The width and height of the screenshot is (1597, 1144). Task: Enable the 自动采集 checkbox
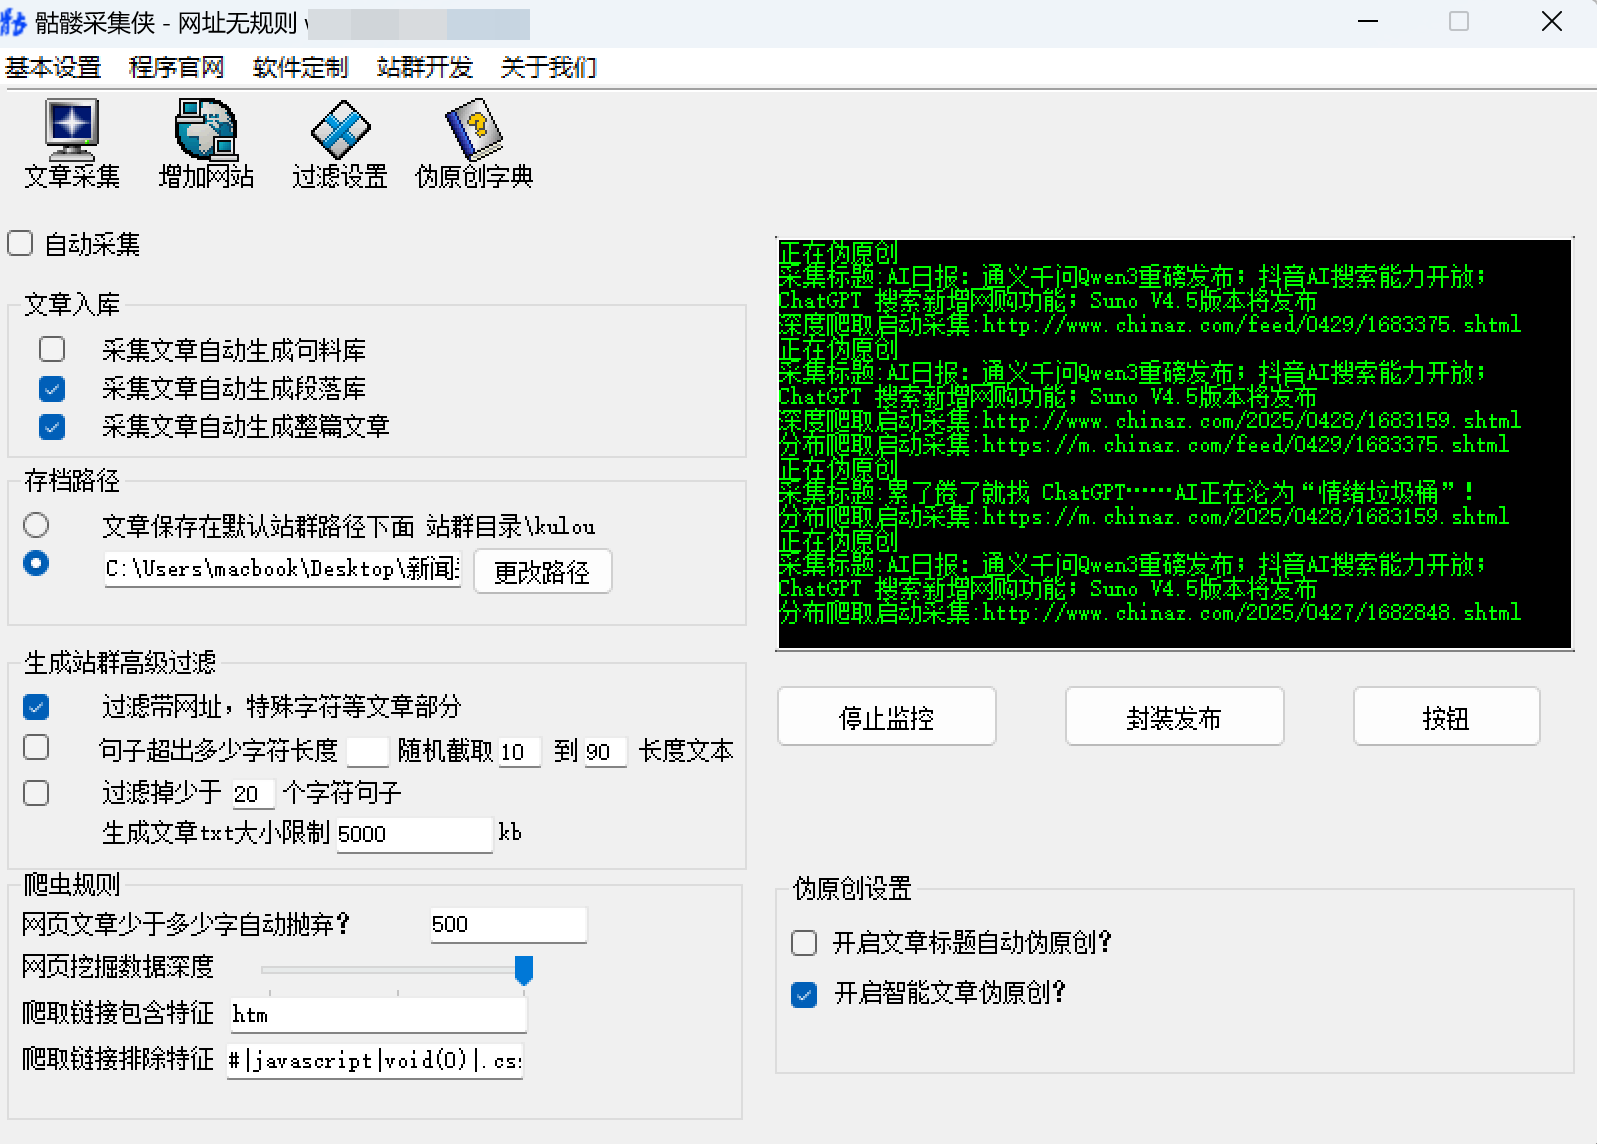point(20,243)
